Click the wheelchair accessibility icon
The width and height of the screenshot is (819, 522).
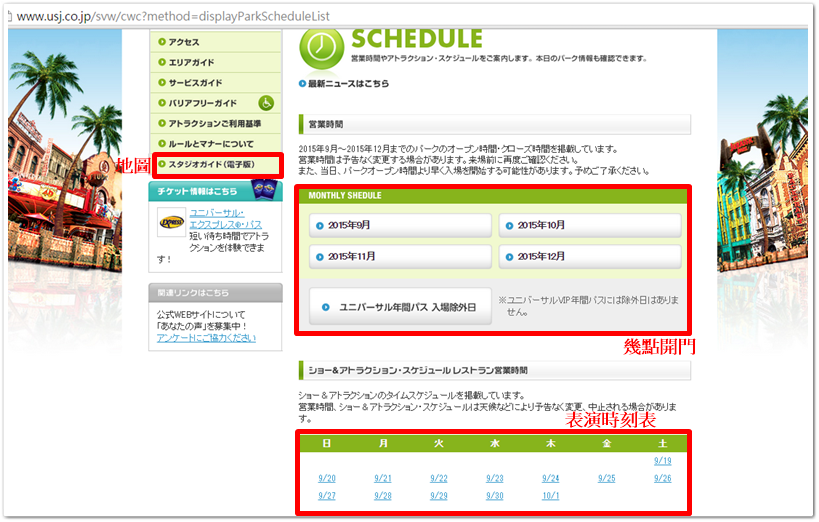click(266, 103)
